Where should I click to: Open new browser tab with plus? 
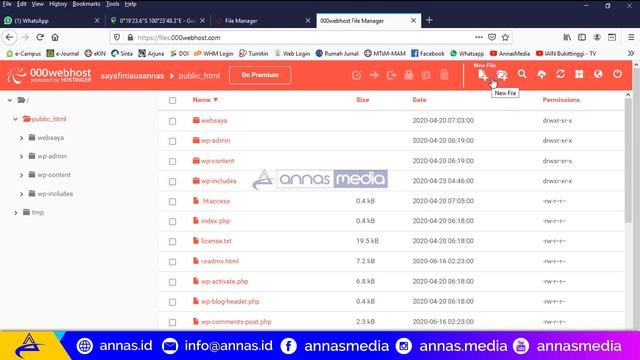click(429, 20)
